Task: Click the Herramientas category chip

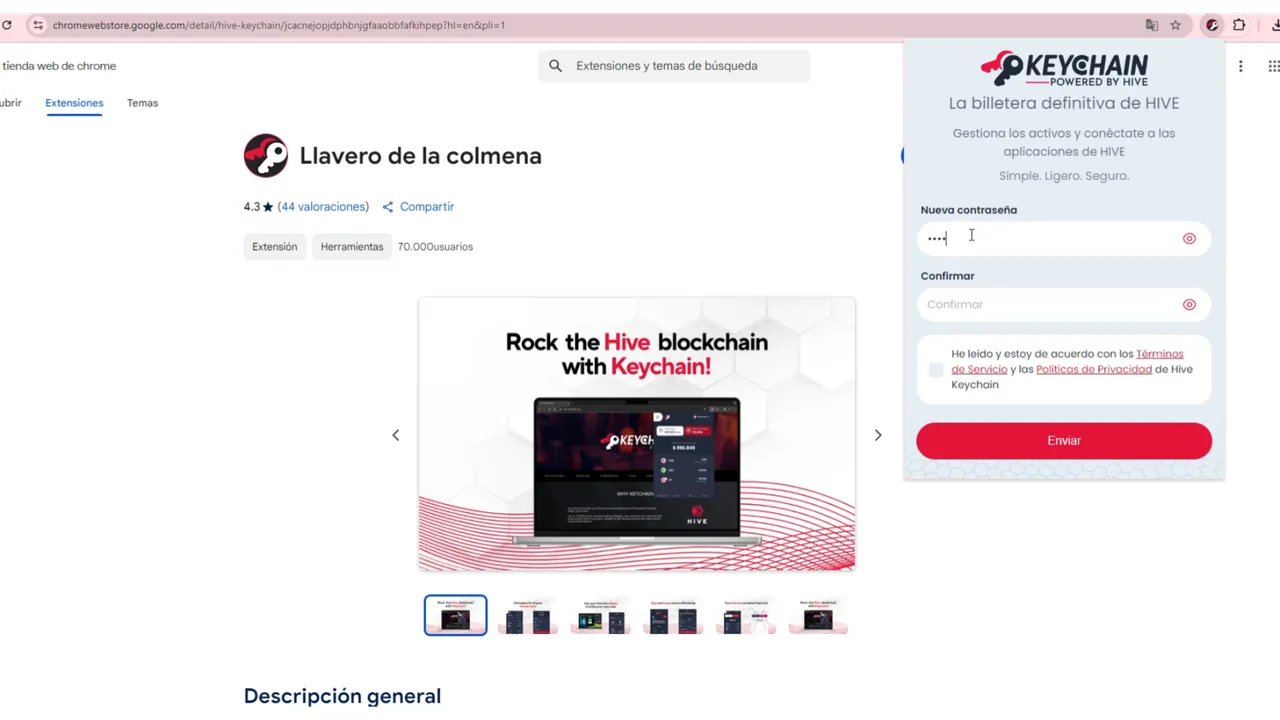Action: click(x=352, y=247)
